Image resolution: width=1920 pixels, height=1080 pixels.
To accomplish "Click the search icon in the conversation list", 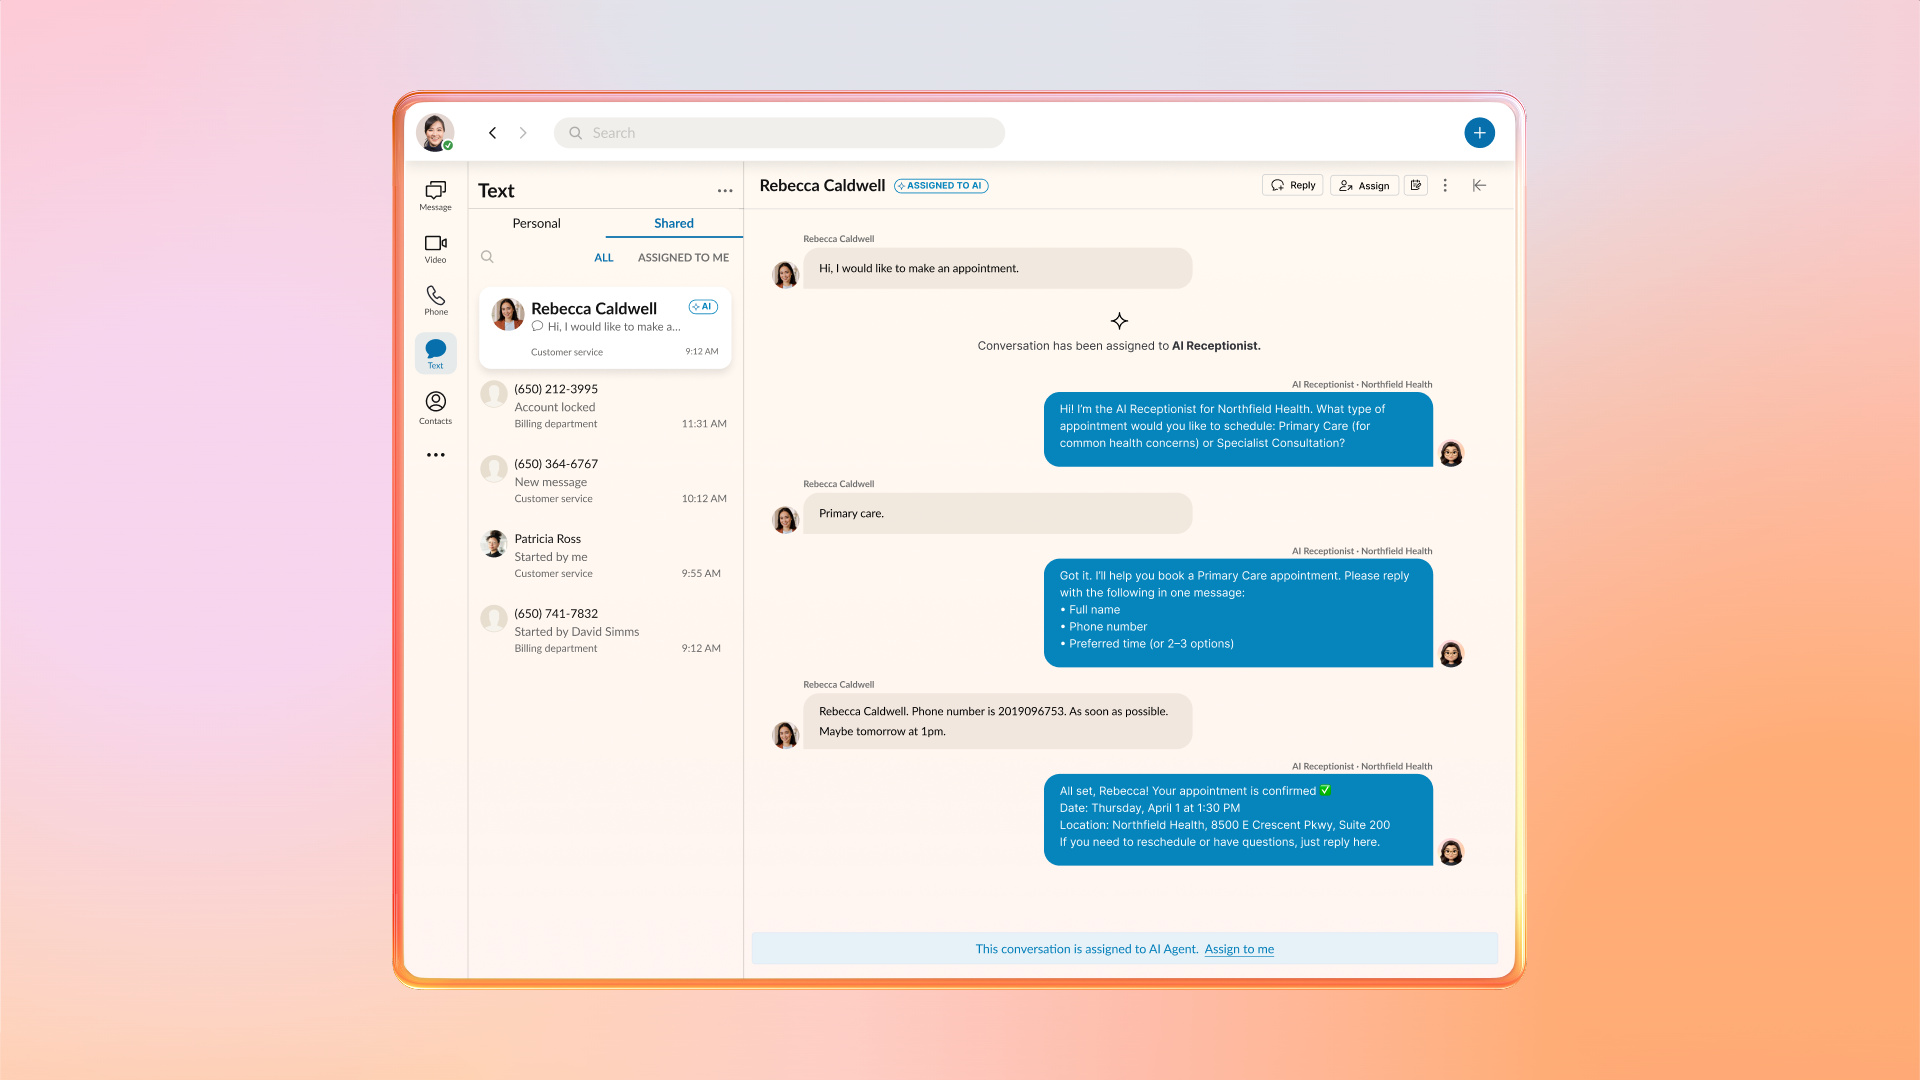I will pyautogui.click(x=487, y=257).
